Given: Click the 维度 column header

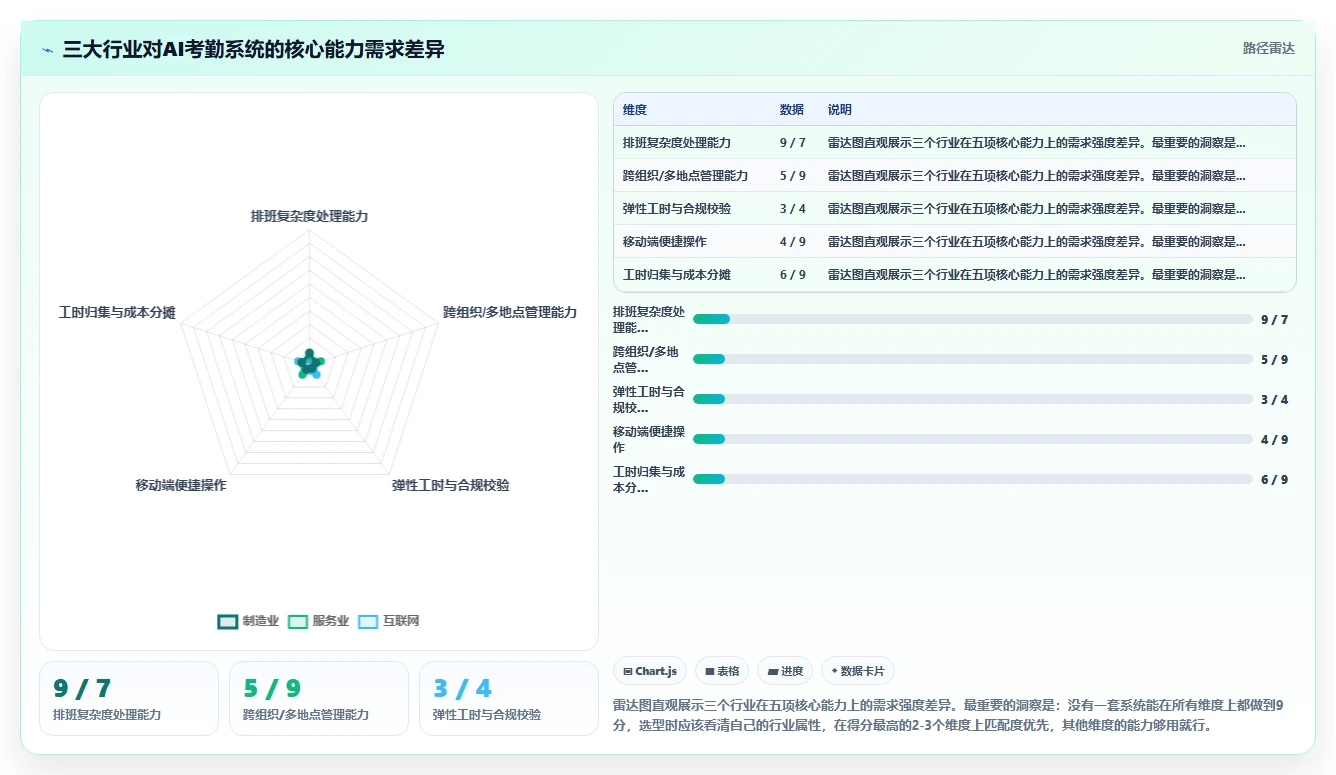Looking at the screenshot, I should (x=635, y=110).
